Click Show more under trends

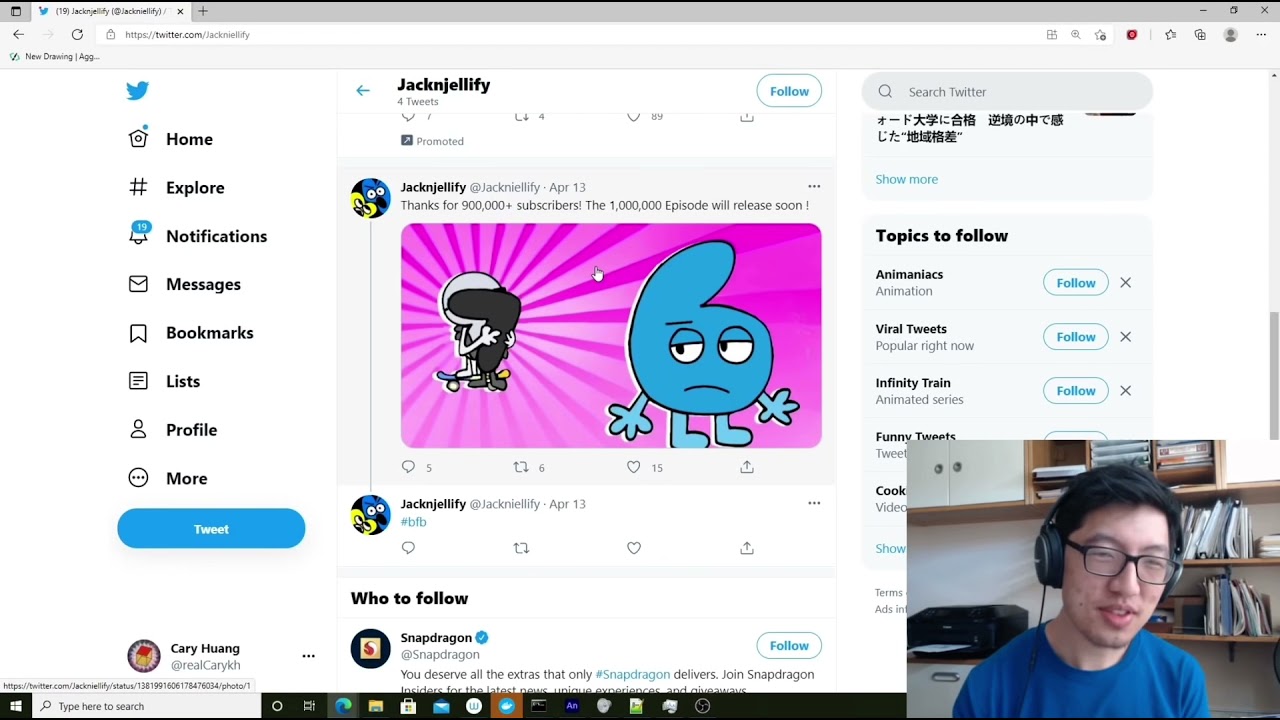(907, 179)
